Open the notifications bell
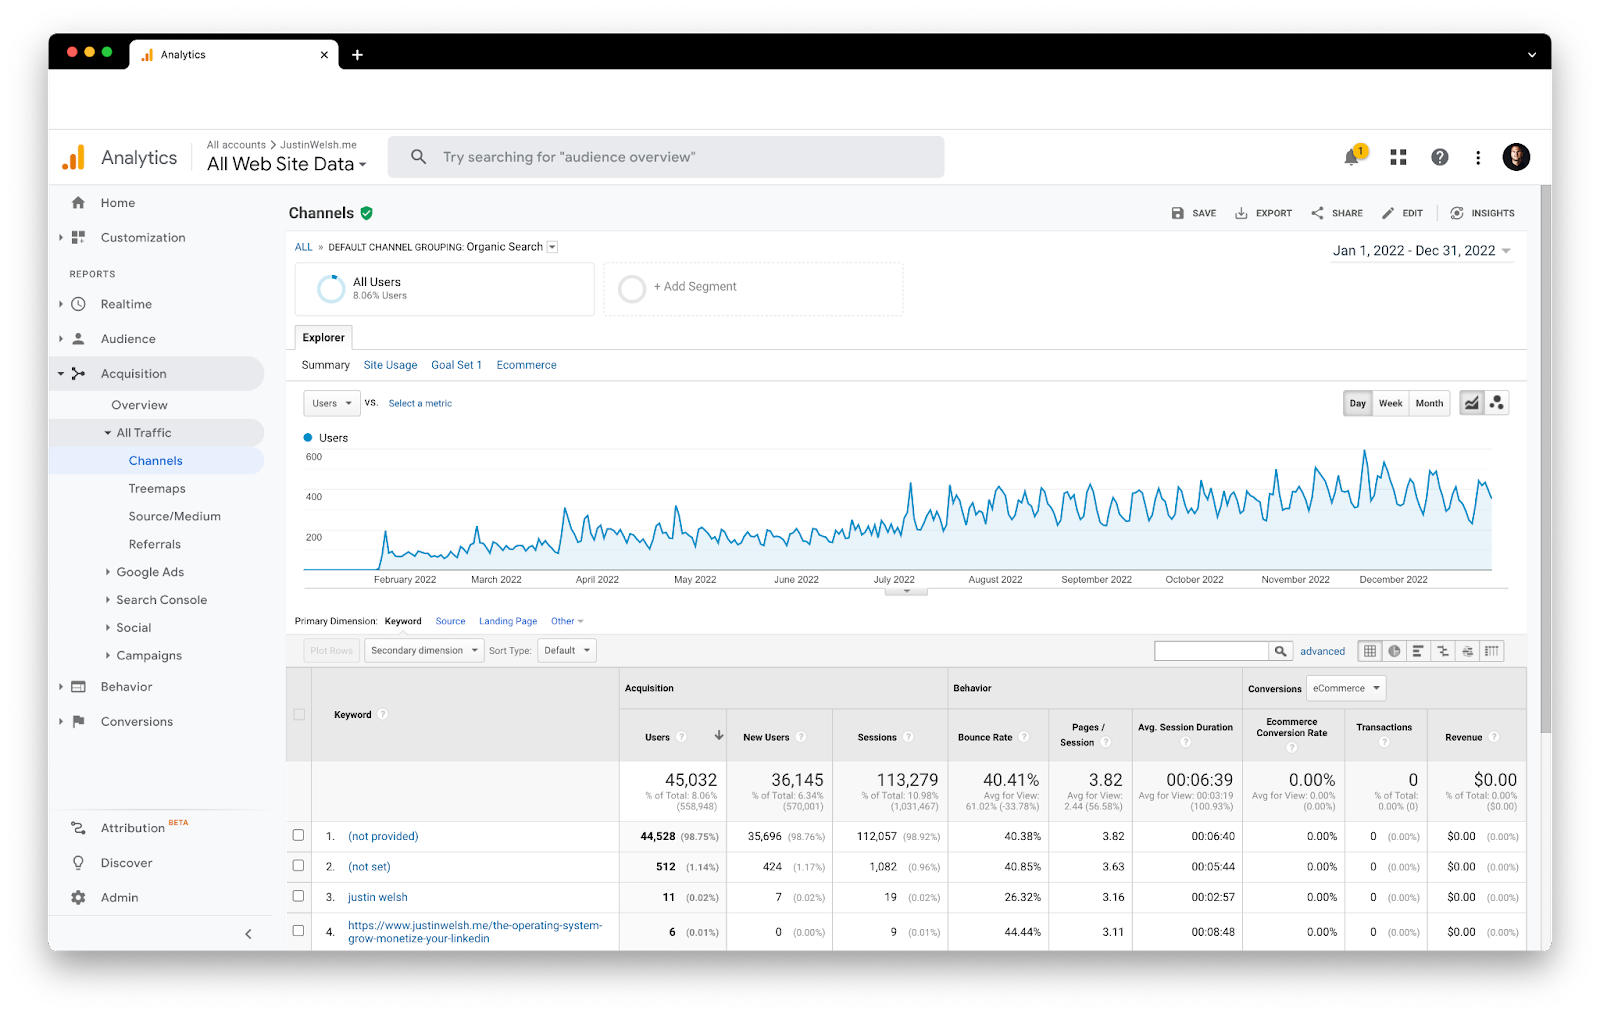1600x1015 pixels. pos(1352,157)
